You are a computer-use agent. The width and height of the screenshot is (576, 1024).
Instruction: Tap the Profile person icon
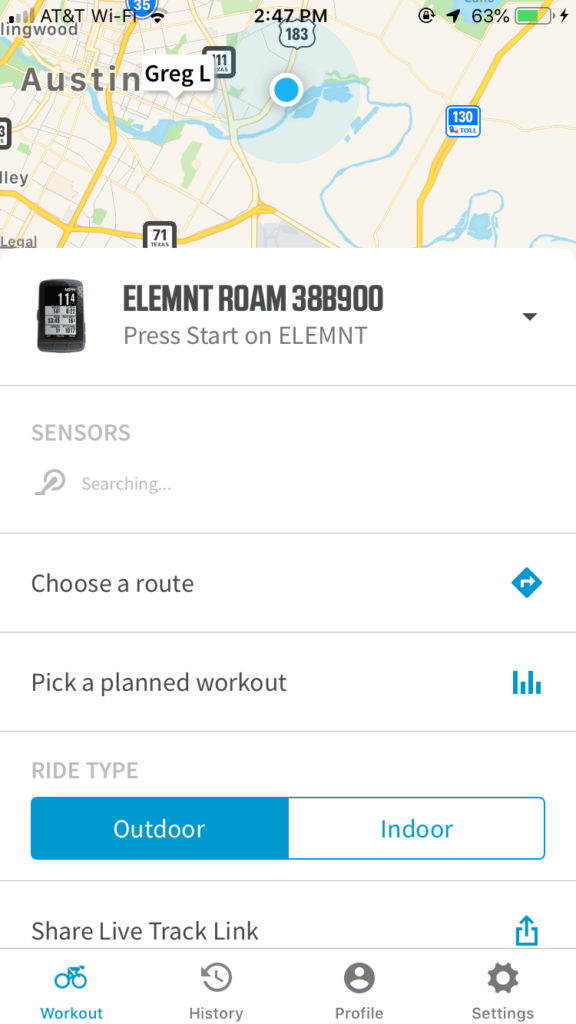(359, 978)
